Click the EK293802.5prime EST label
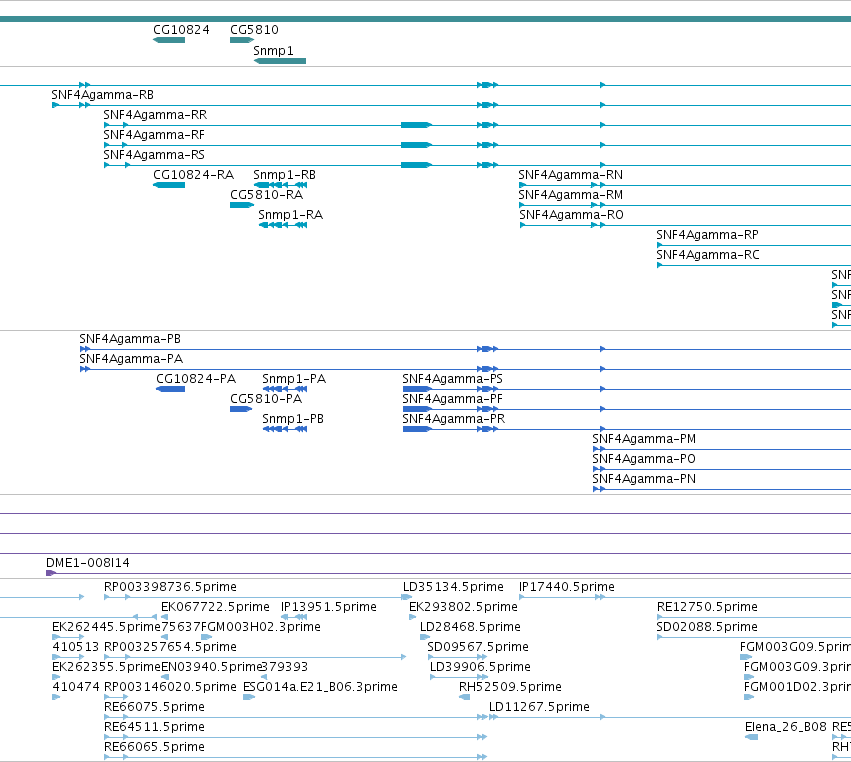Screen dimensions: 851x762 463,607
